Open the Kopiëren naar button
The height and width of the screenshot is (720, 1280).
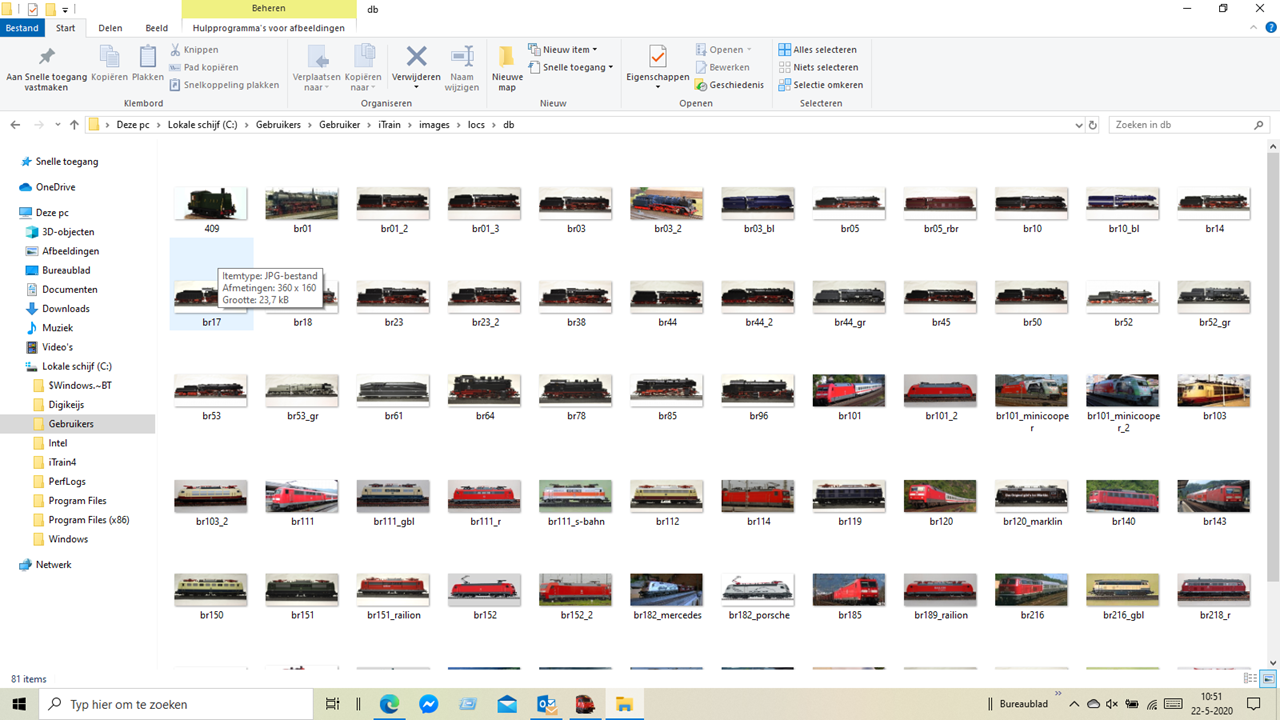click(x=363, y=68)
